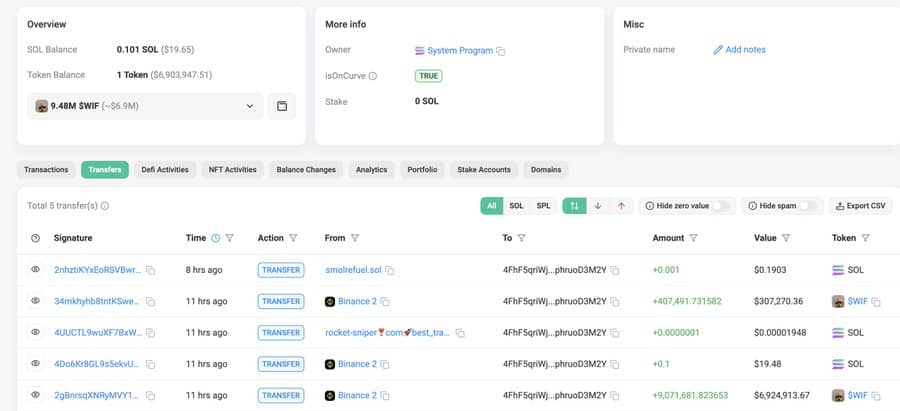Click the clock icon in Time column header
900x411 pixels.
coord(215,238)
